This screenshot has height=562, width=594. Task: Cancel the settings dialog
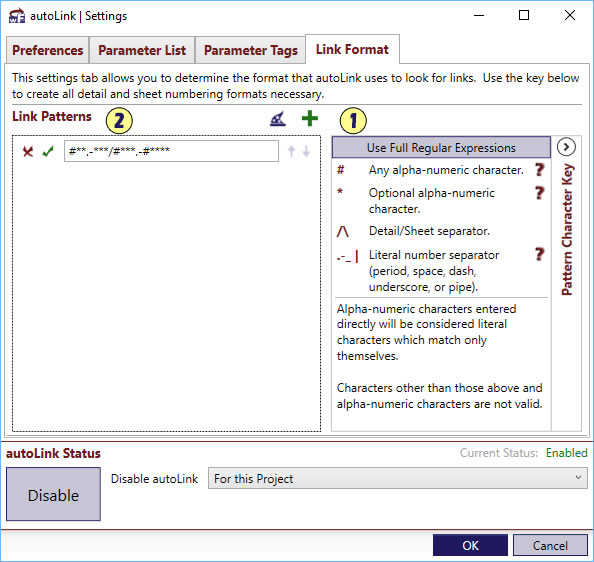[550, 545]
